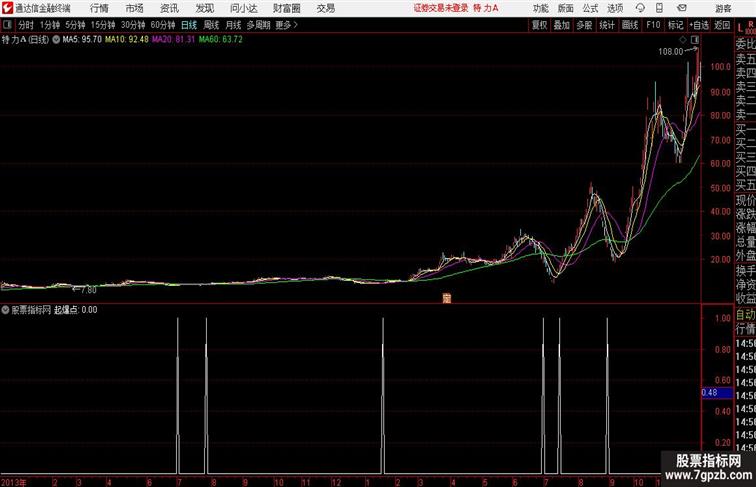Click the 游客 guest account label

click(x=723, y=8)
